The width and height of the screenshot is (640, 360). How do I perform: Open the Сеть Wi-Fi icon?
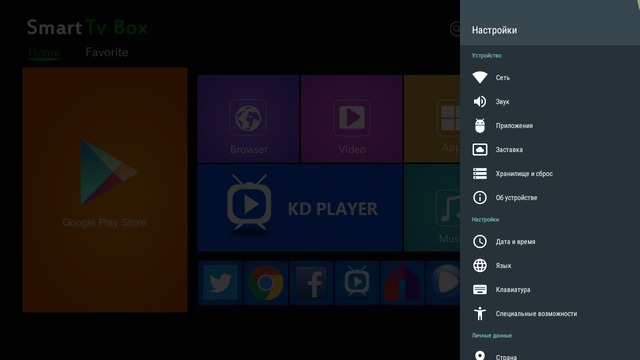tap(480, 78)
